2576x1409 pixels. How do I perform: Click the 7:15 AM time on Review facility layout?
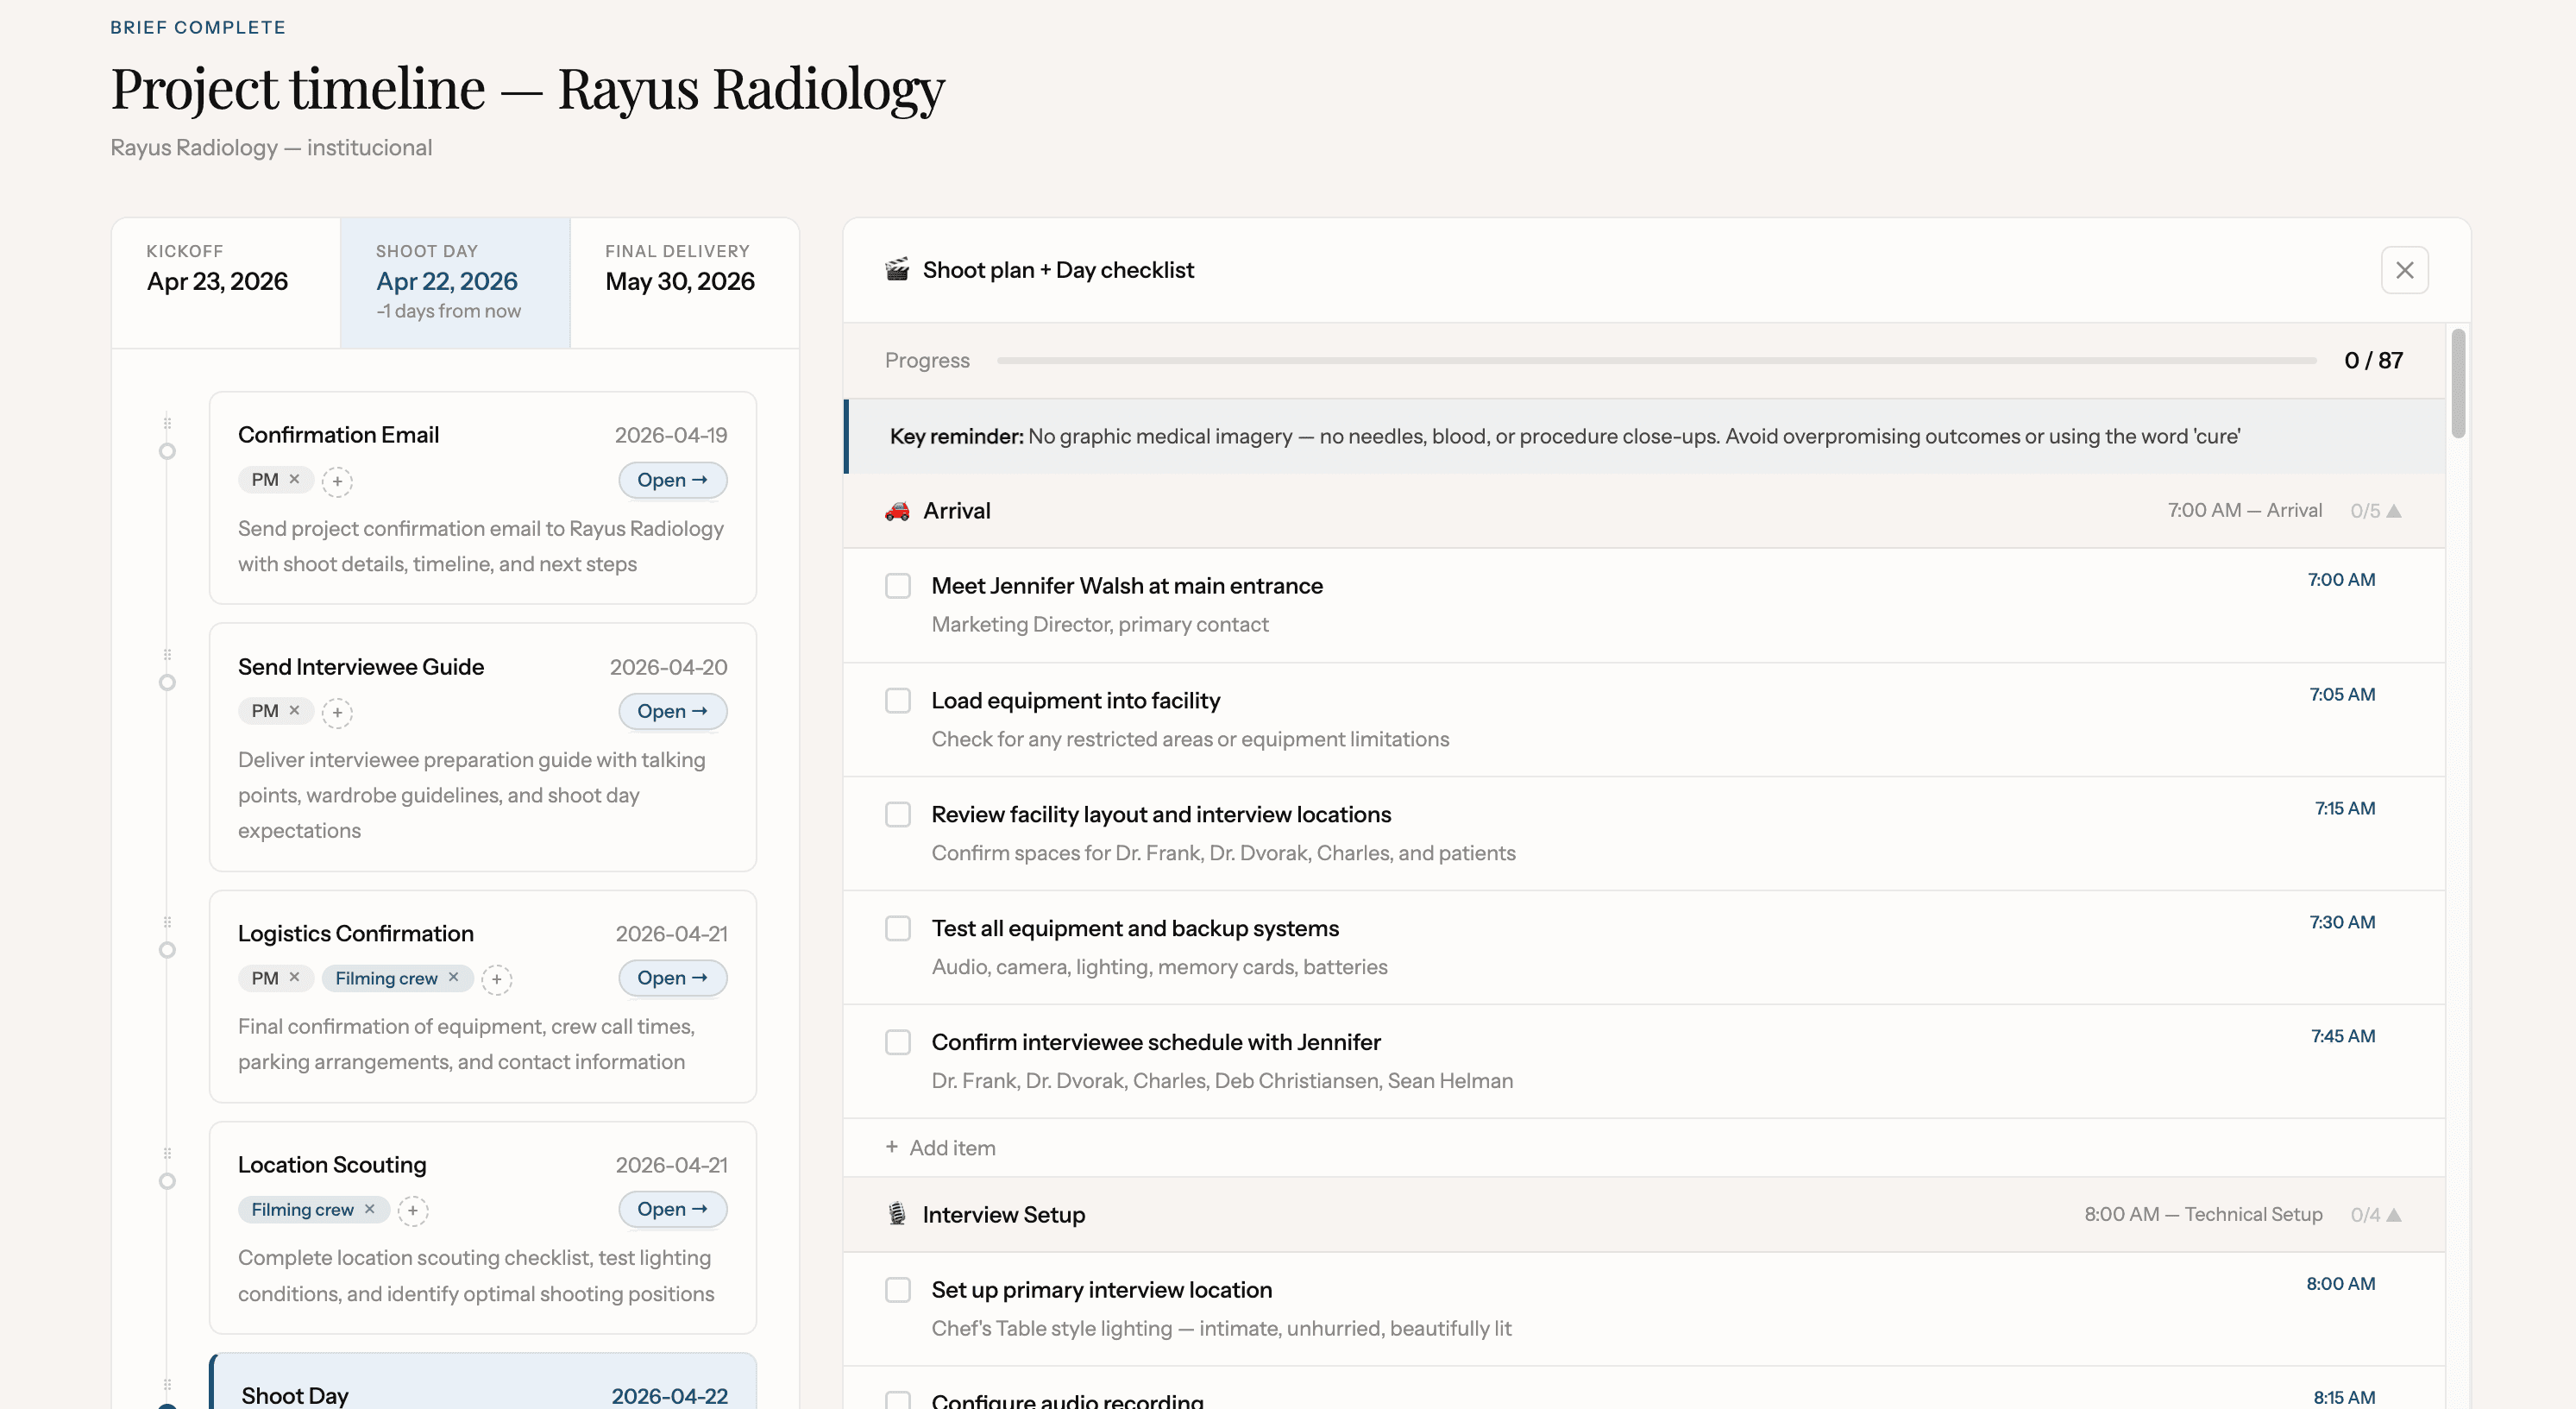(2345, 809)
